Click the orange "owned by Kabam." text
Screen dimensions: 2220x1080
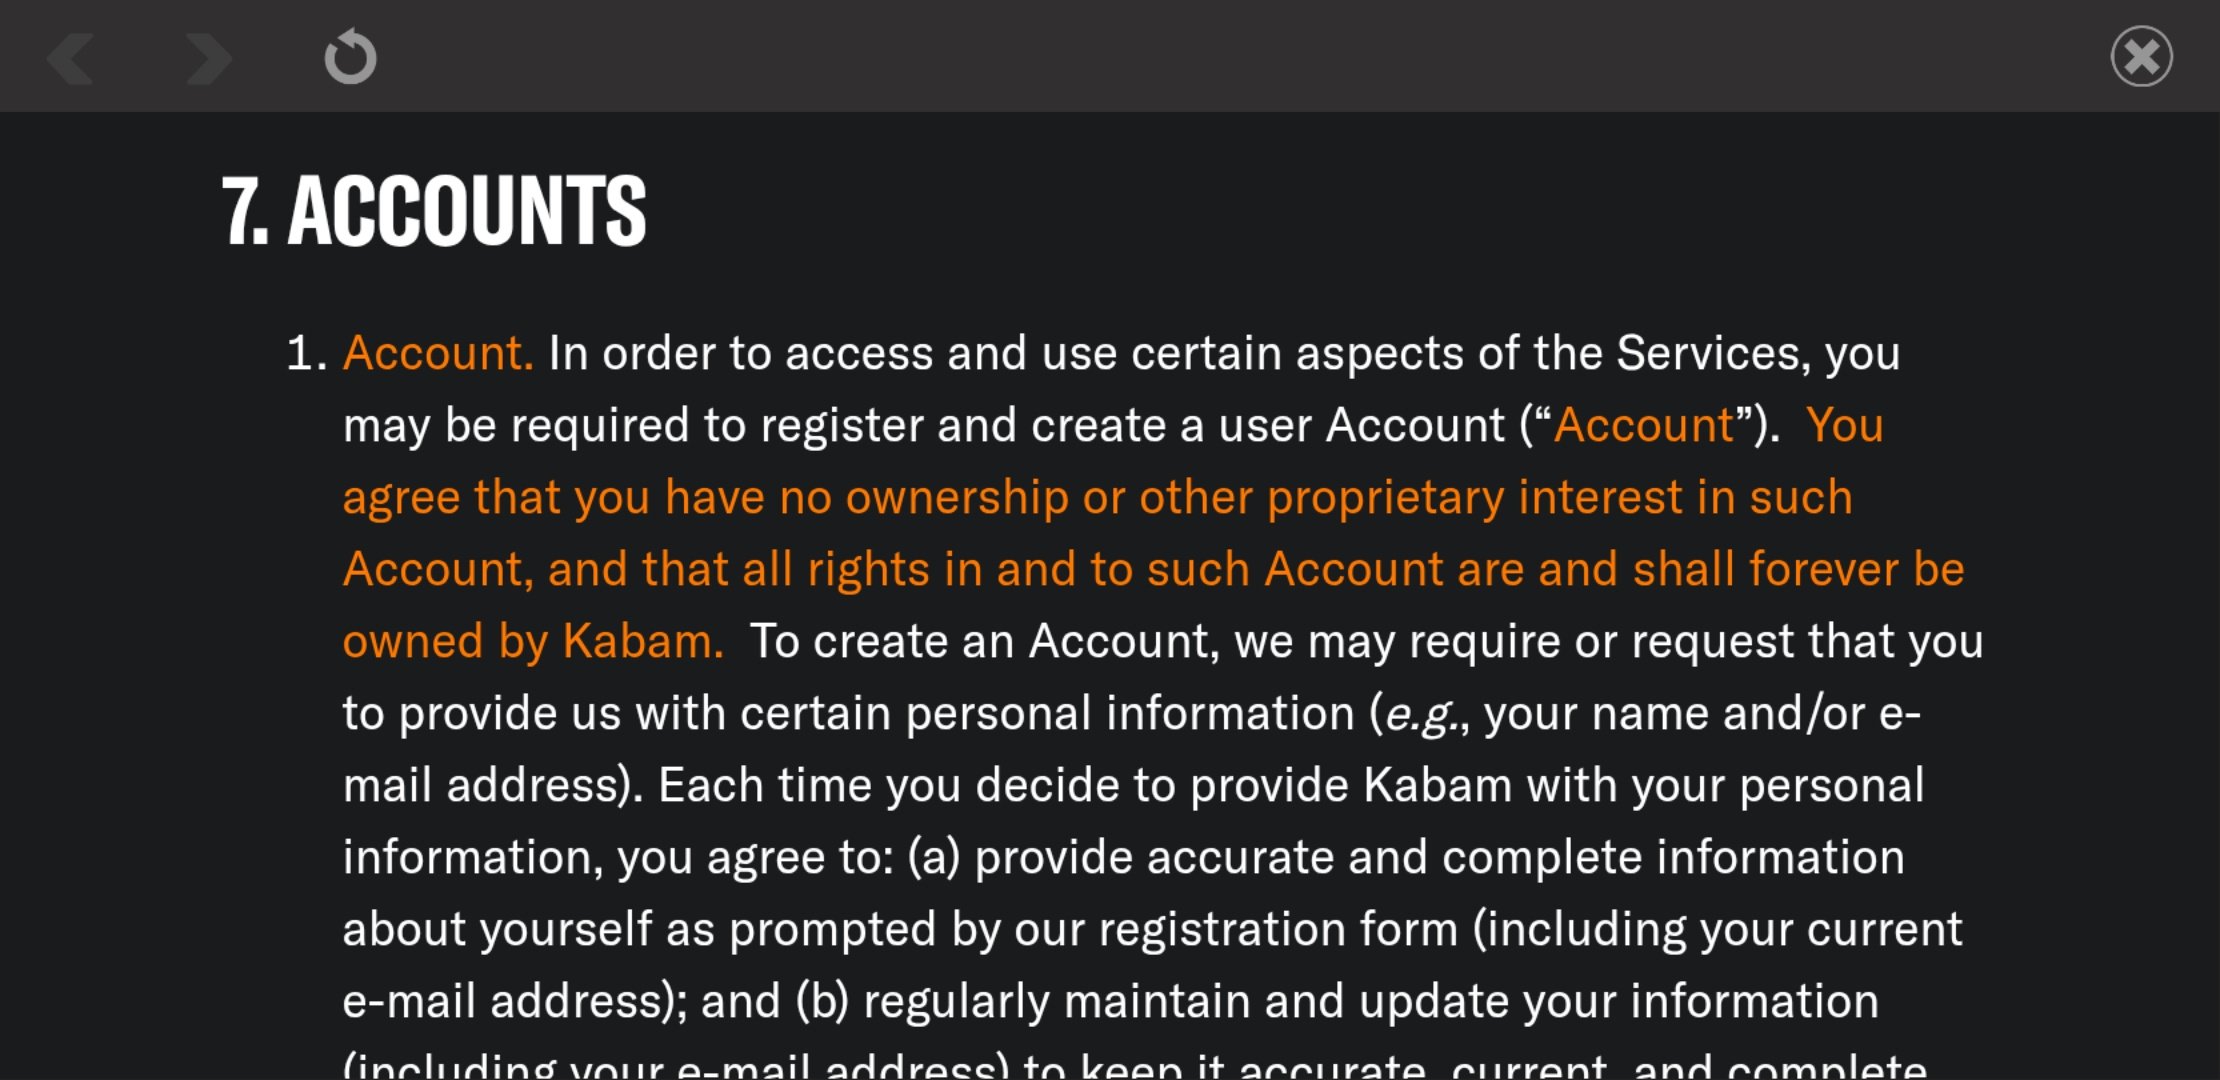(x=533, y=641)
